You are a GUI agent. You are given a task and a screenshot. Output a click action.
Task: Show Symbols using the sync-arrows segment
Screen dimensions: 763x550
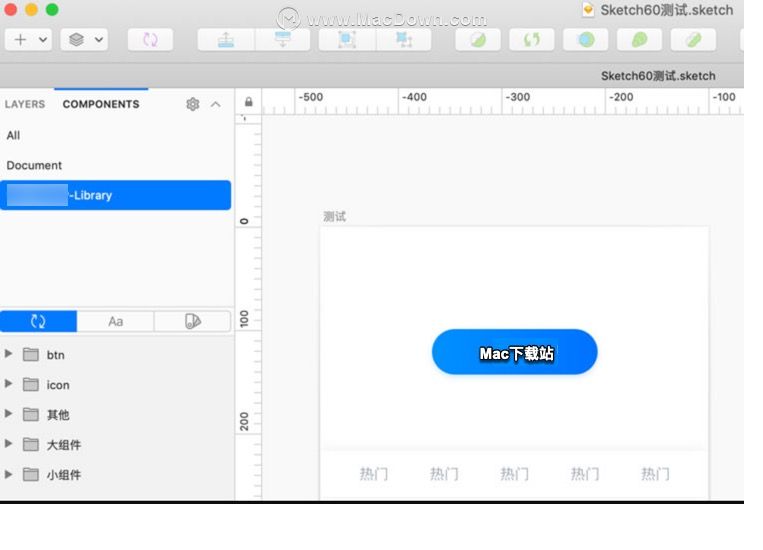tap(38, 321)
